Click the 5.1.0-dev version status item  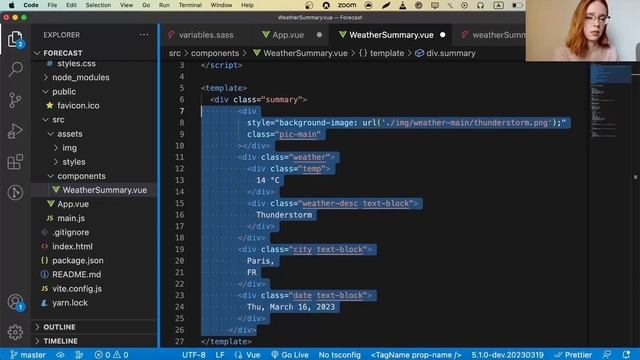click(x=507, y=355)
